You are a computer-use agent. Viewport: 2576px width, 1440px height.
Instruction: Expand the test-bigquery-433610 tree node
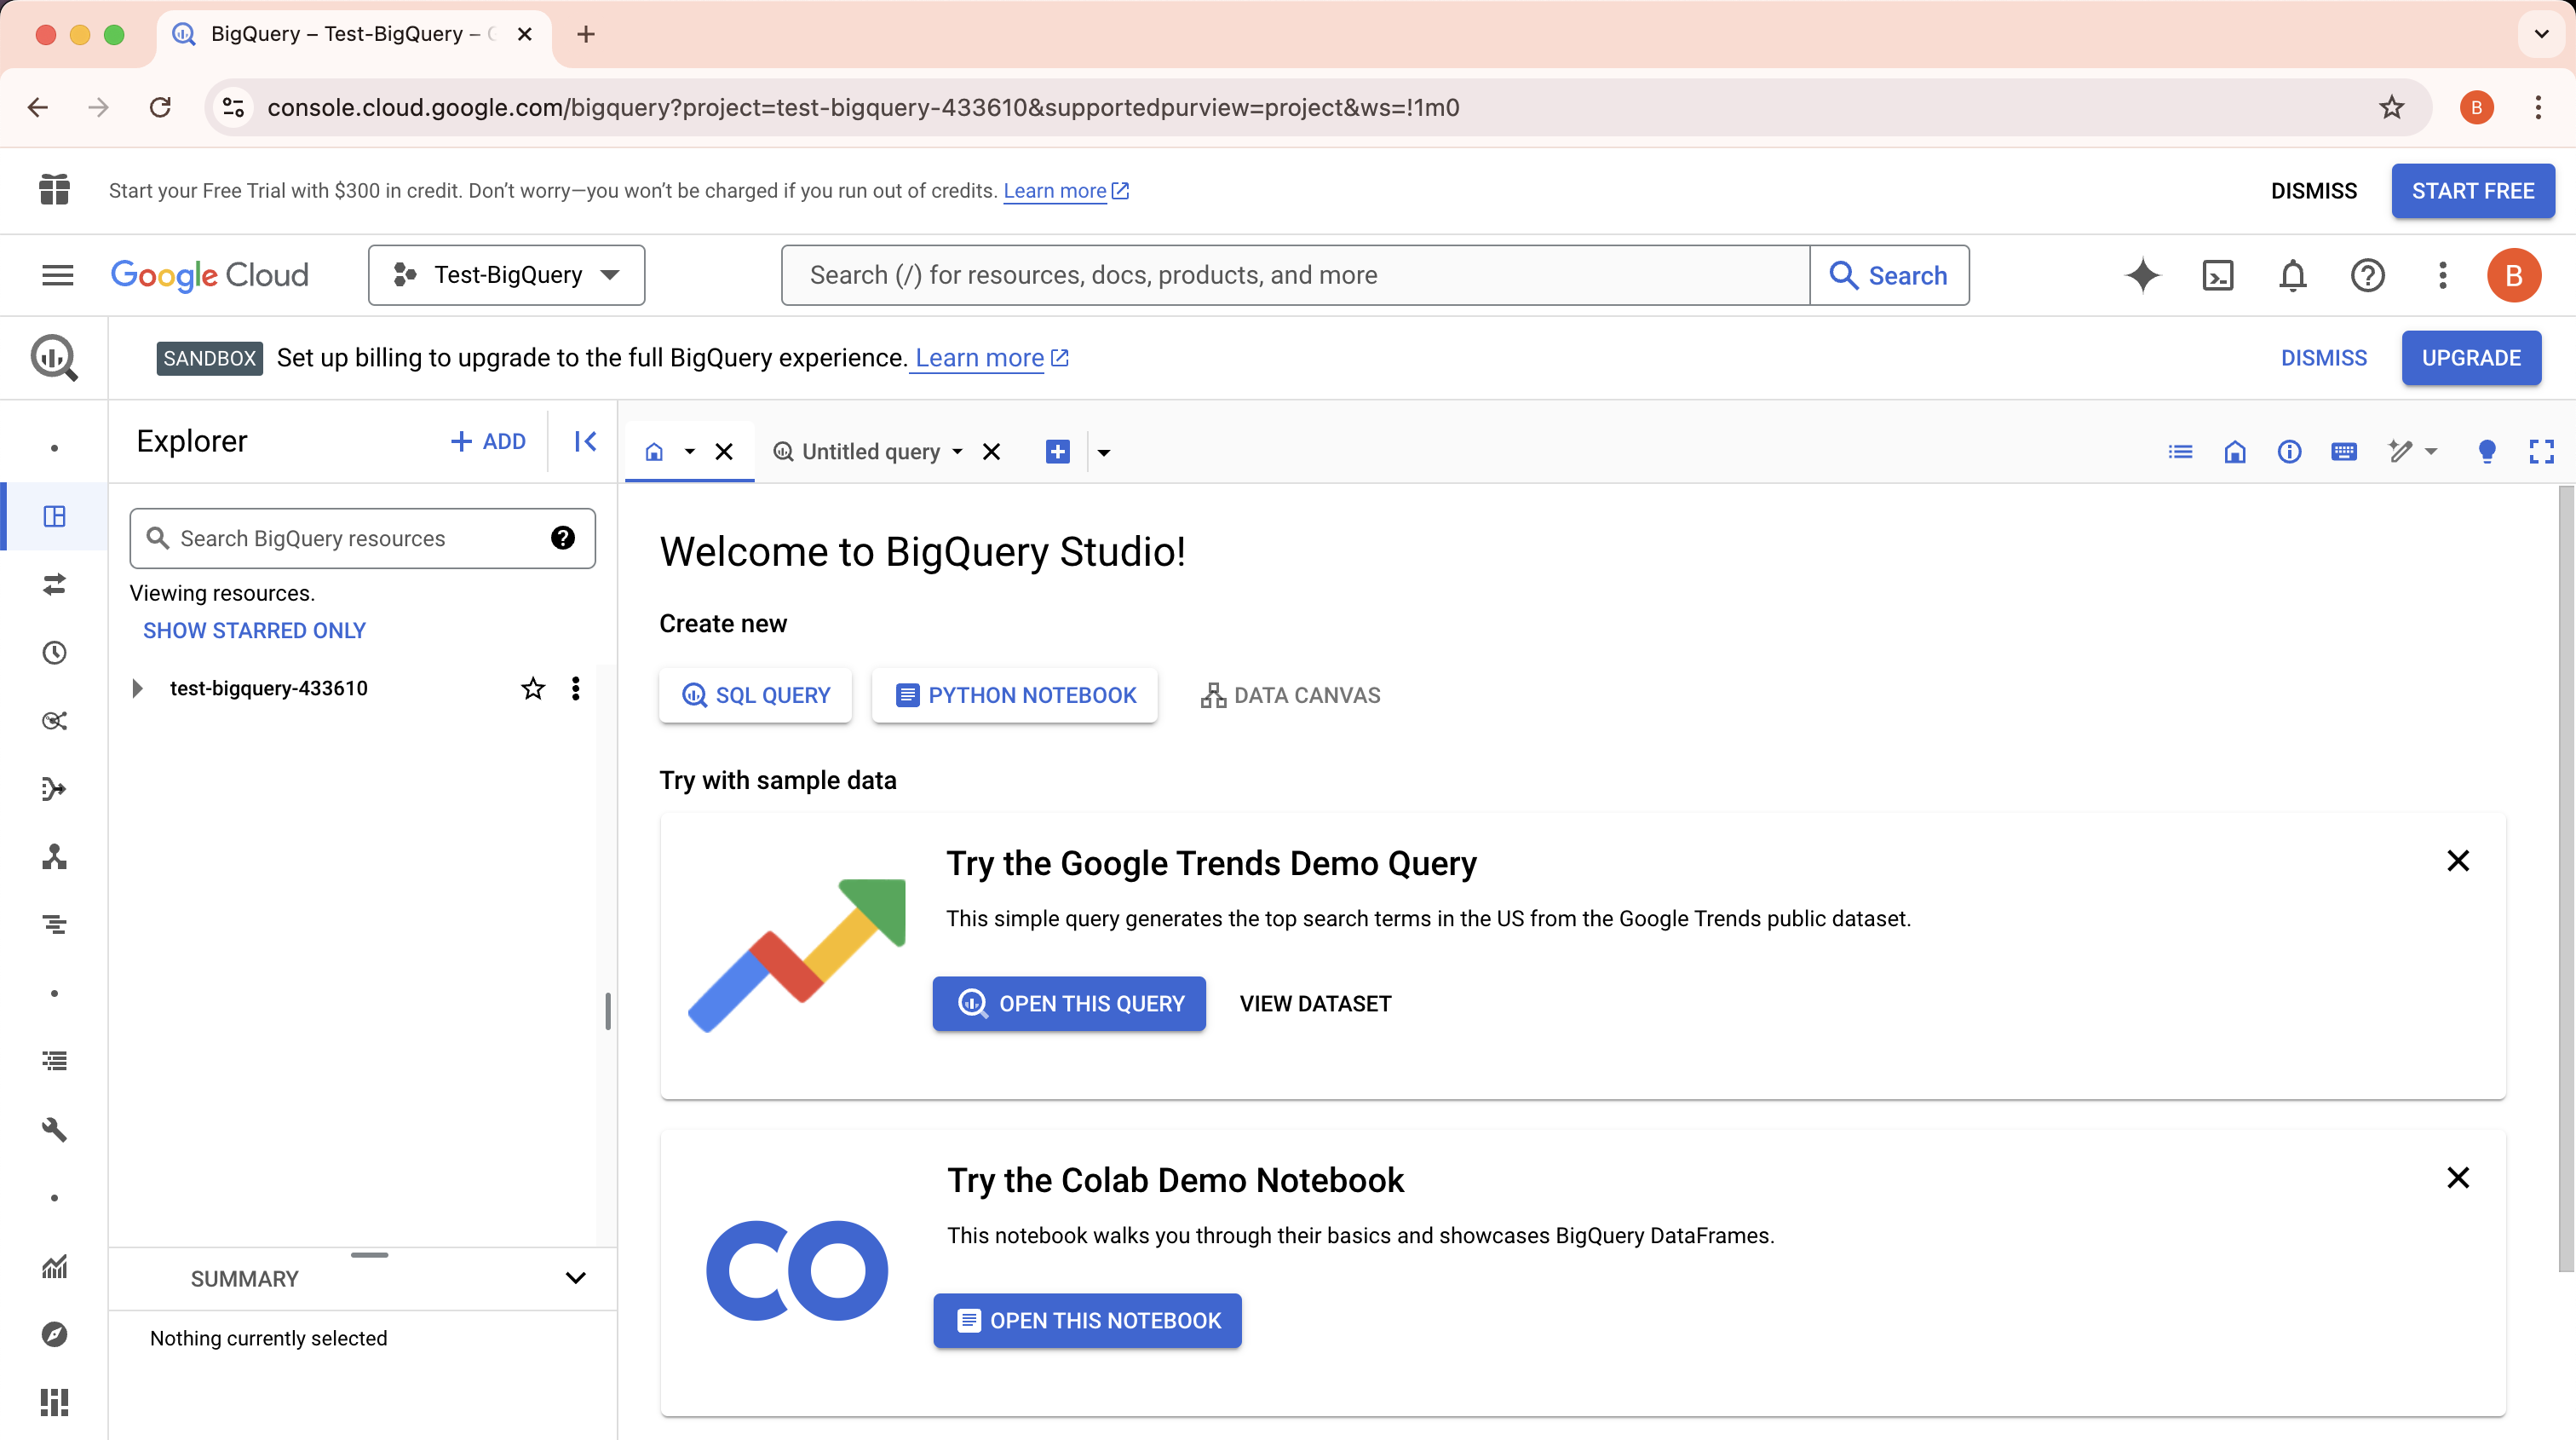click(138, 688)
